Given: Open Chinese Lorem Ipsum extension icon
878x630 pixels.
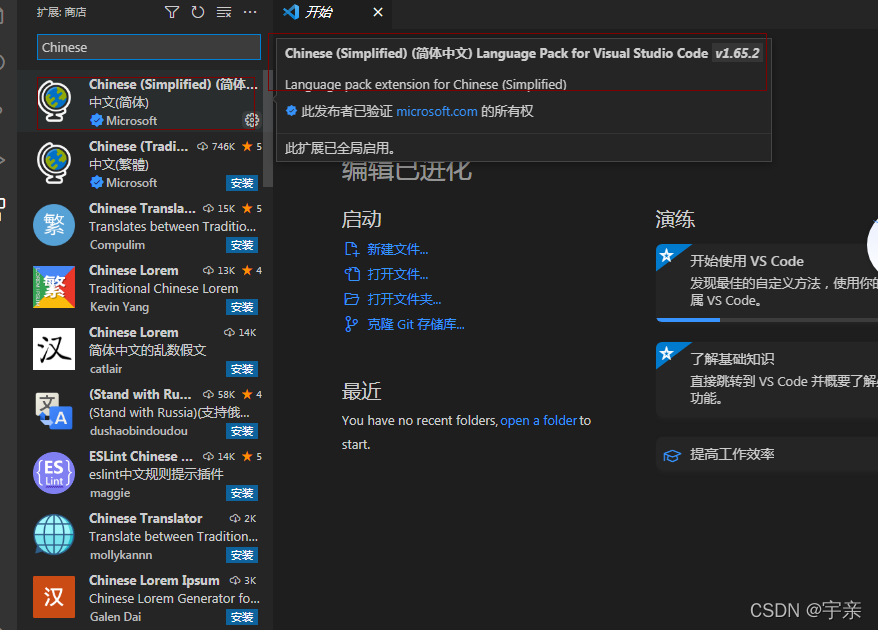Looking at the screenshot, I should [54, 597].
